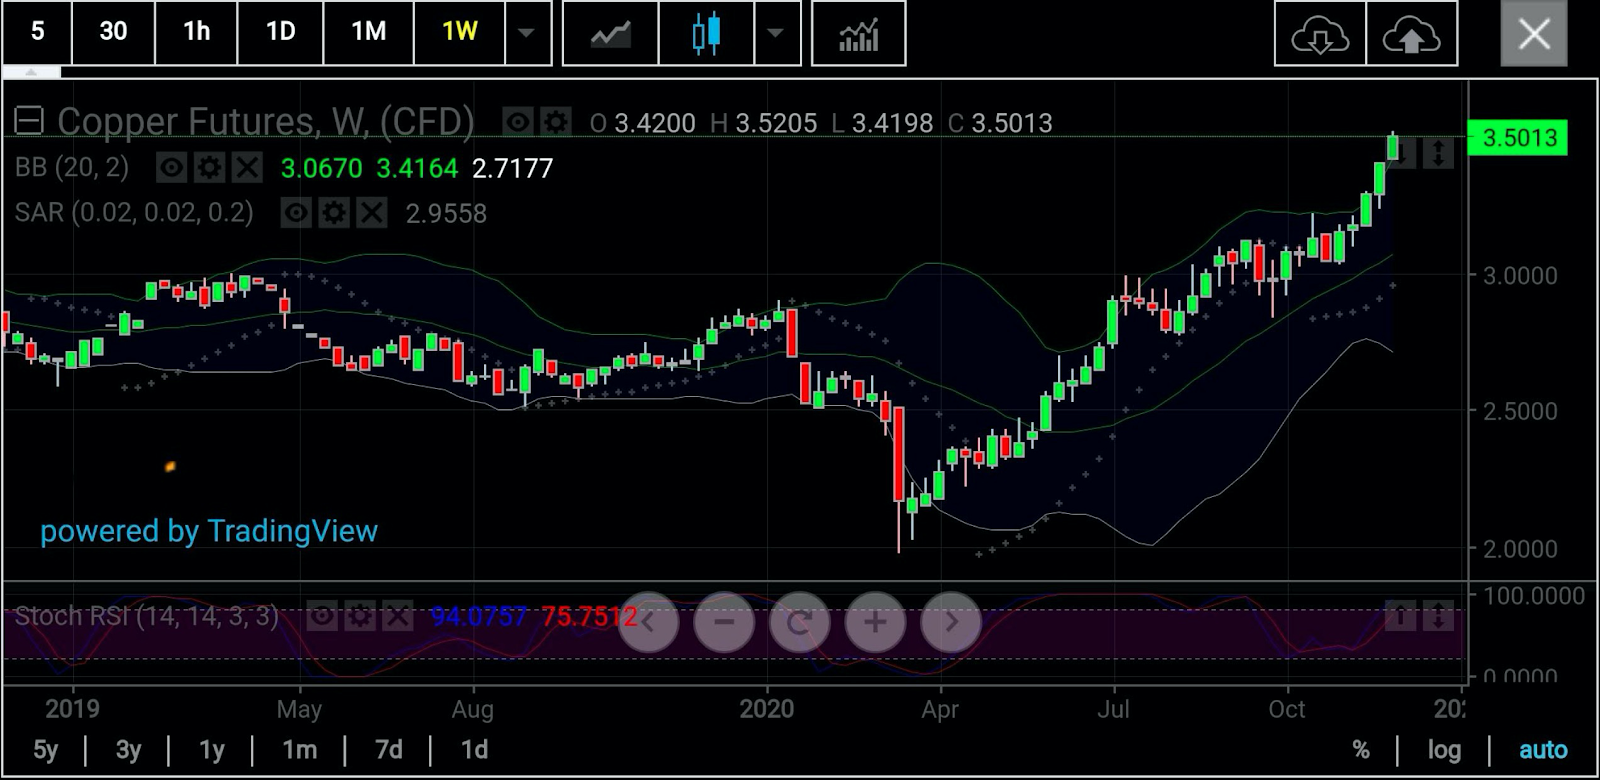Toggle auto scale mode
The width and height of the screenshot is (1600, 780).
[x=1543, y=749]
